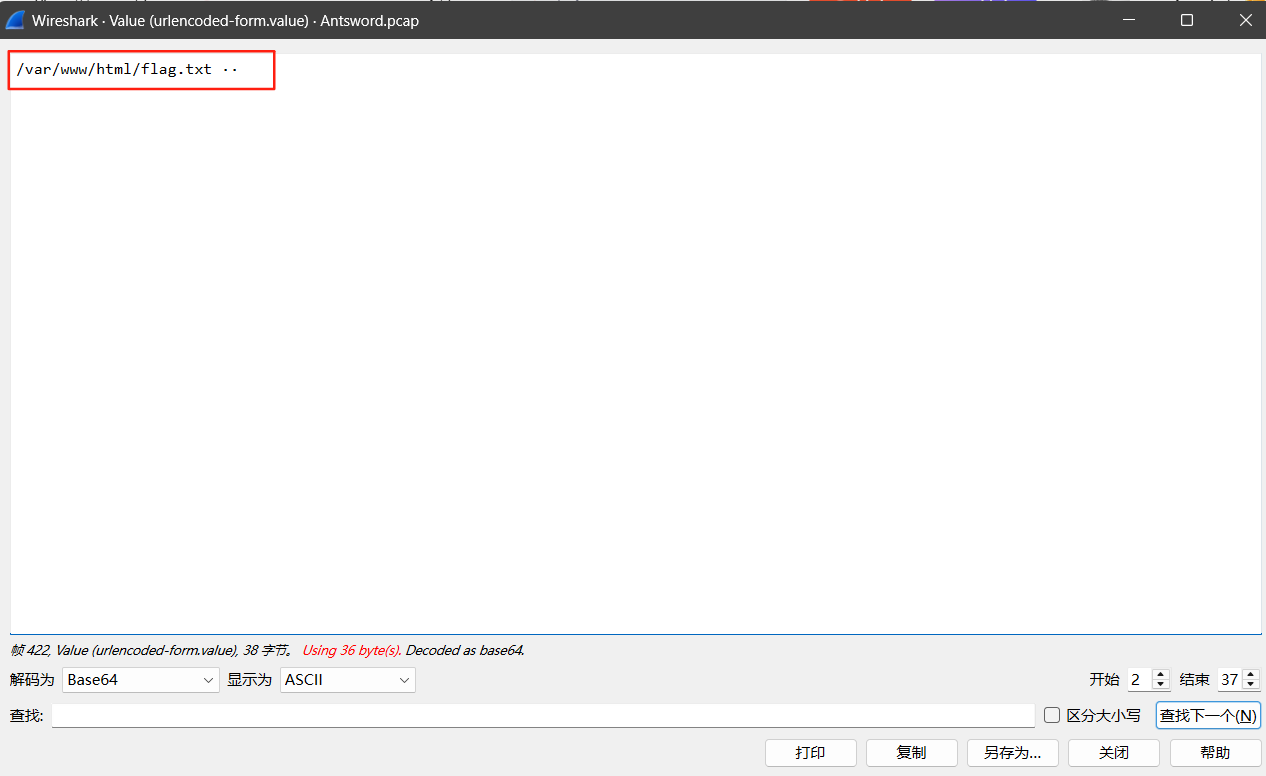1266x776 pixels.
Task: Increase the 开始 start value
Action: click(x=1161, y=675)
